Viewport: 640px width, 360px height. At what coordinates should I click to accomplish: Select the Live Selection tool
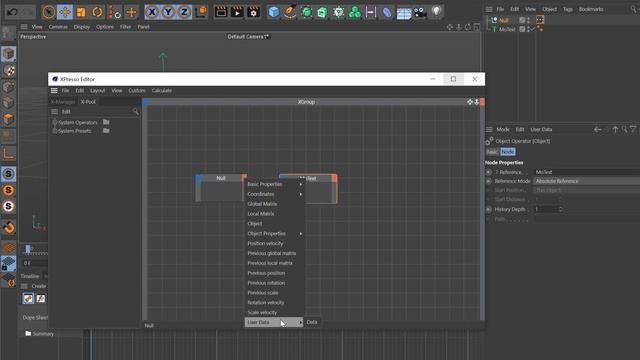coord(49,12)
